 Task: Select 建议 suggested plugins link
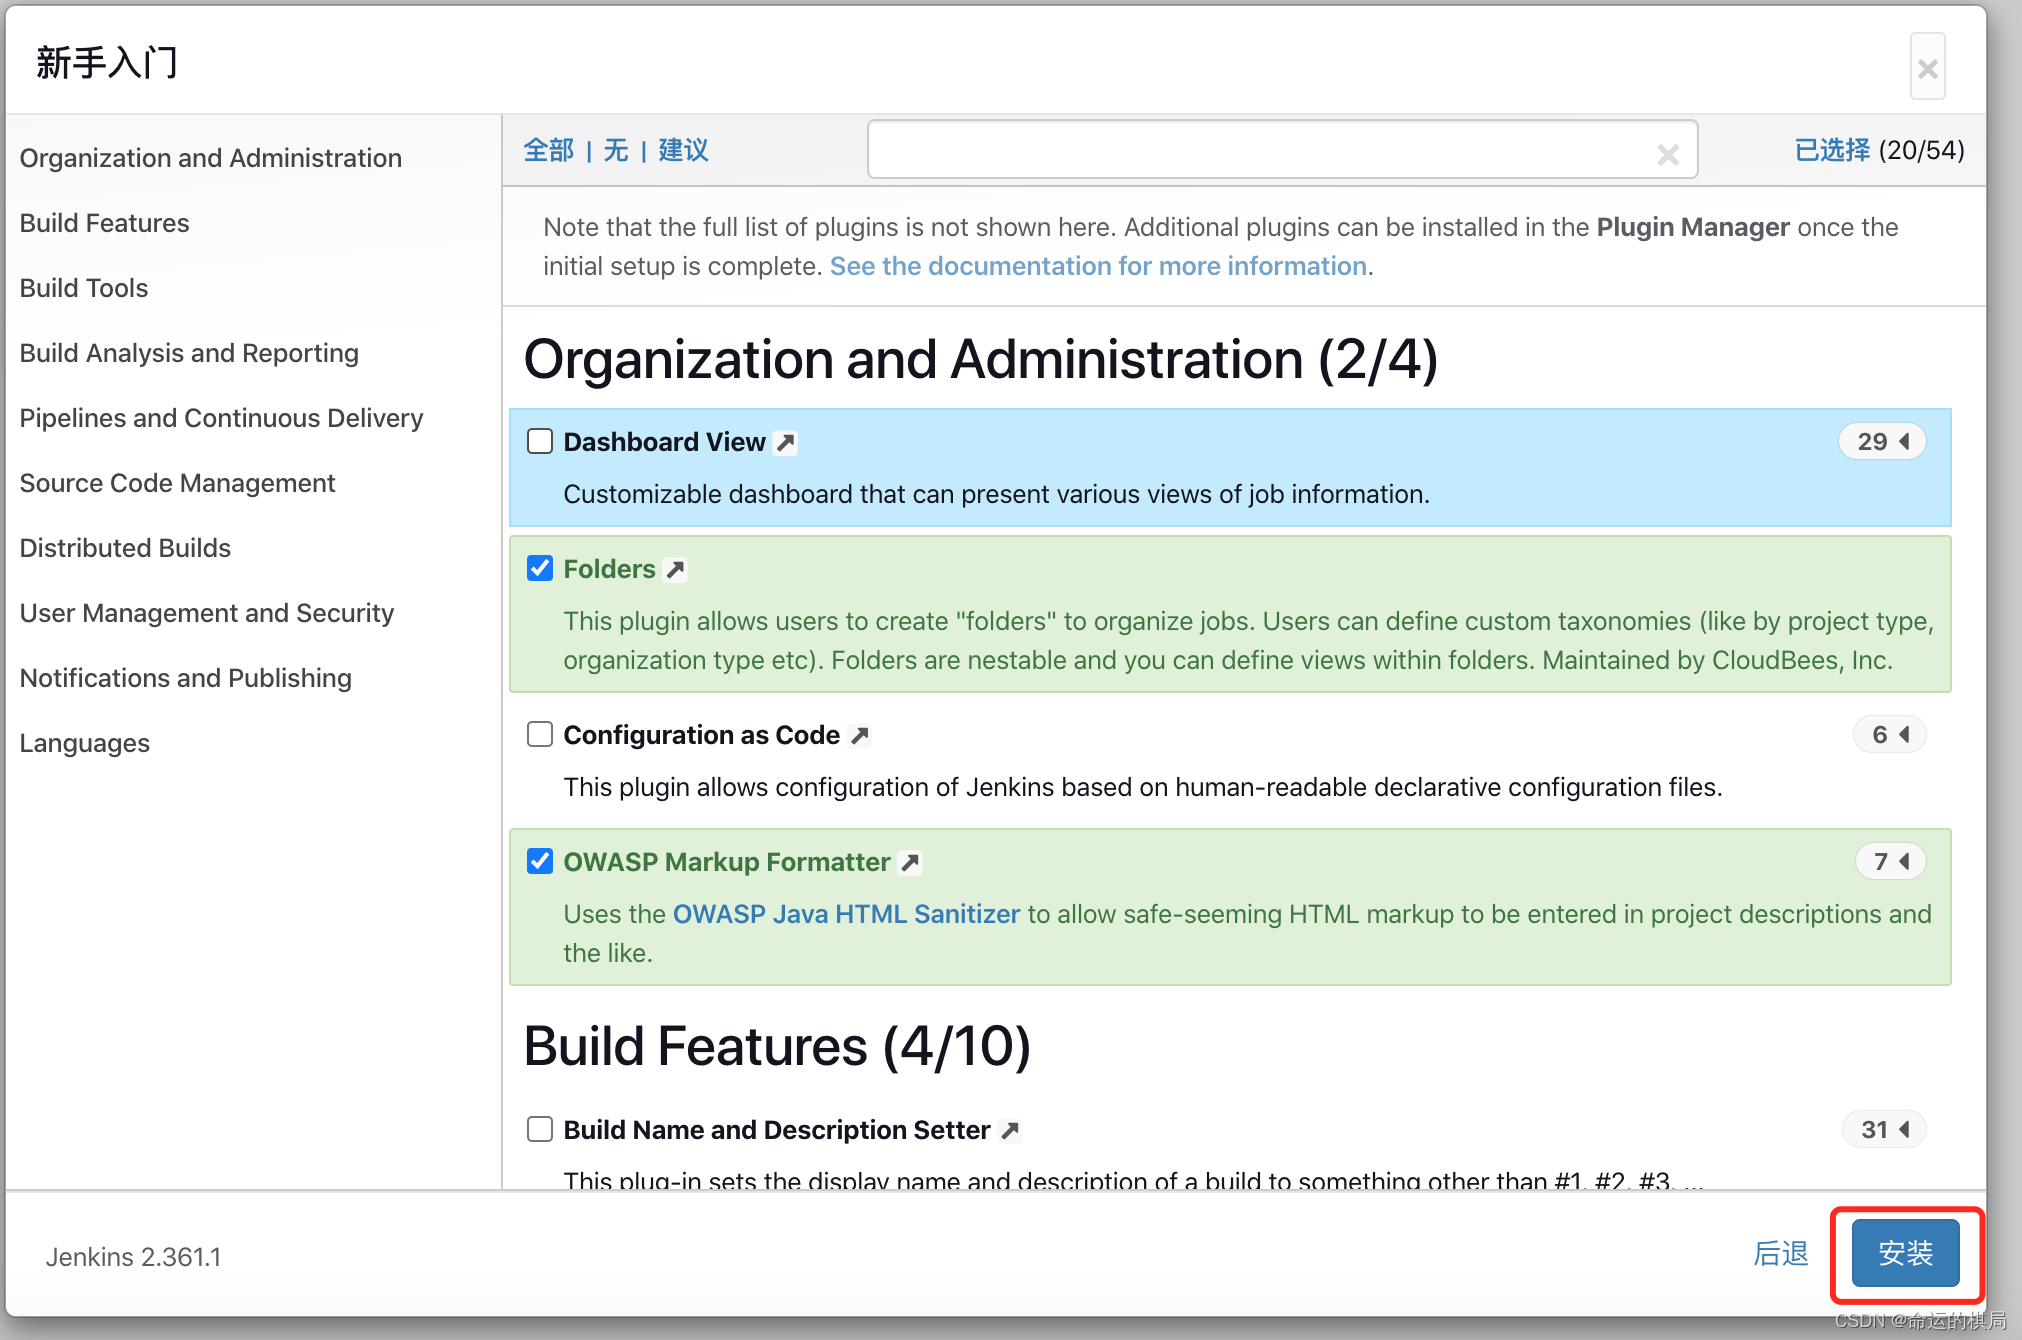pos(683,150)
